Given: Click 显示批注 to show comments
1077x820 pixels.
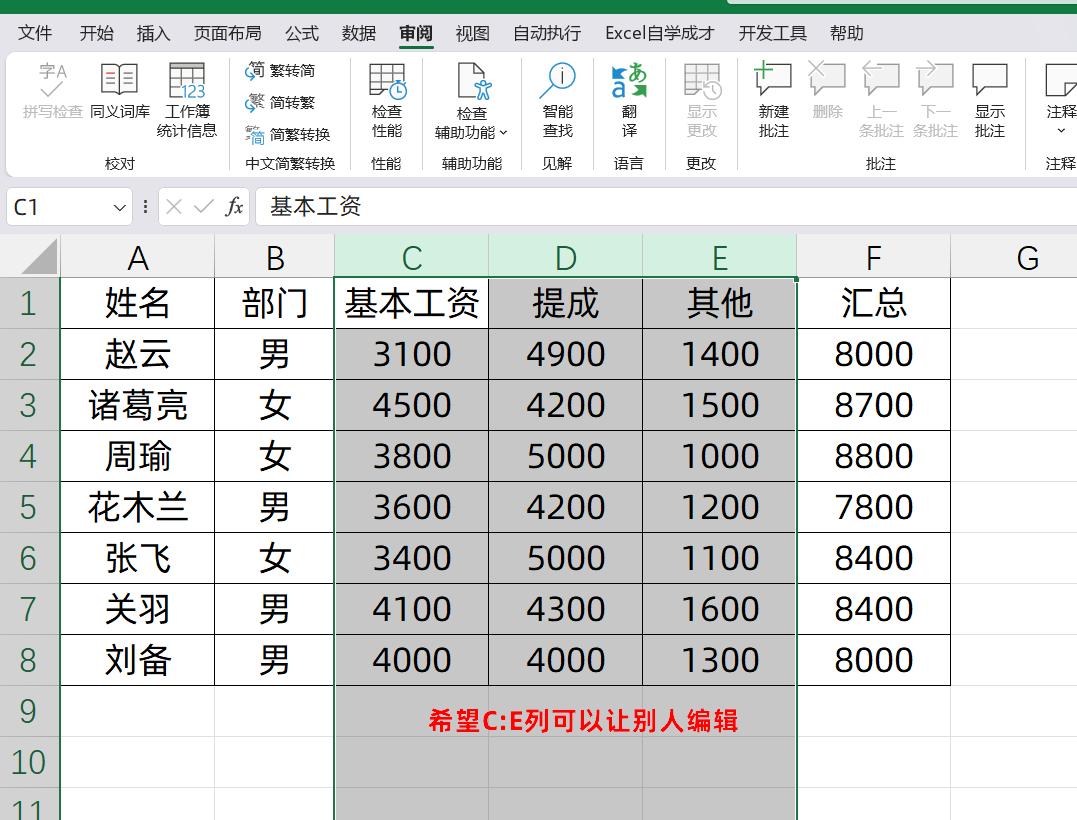Looking at the screenshot, I should click(x=990, y=100).
